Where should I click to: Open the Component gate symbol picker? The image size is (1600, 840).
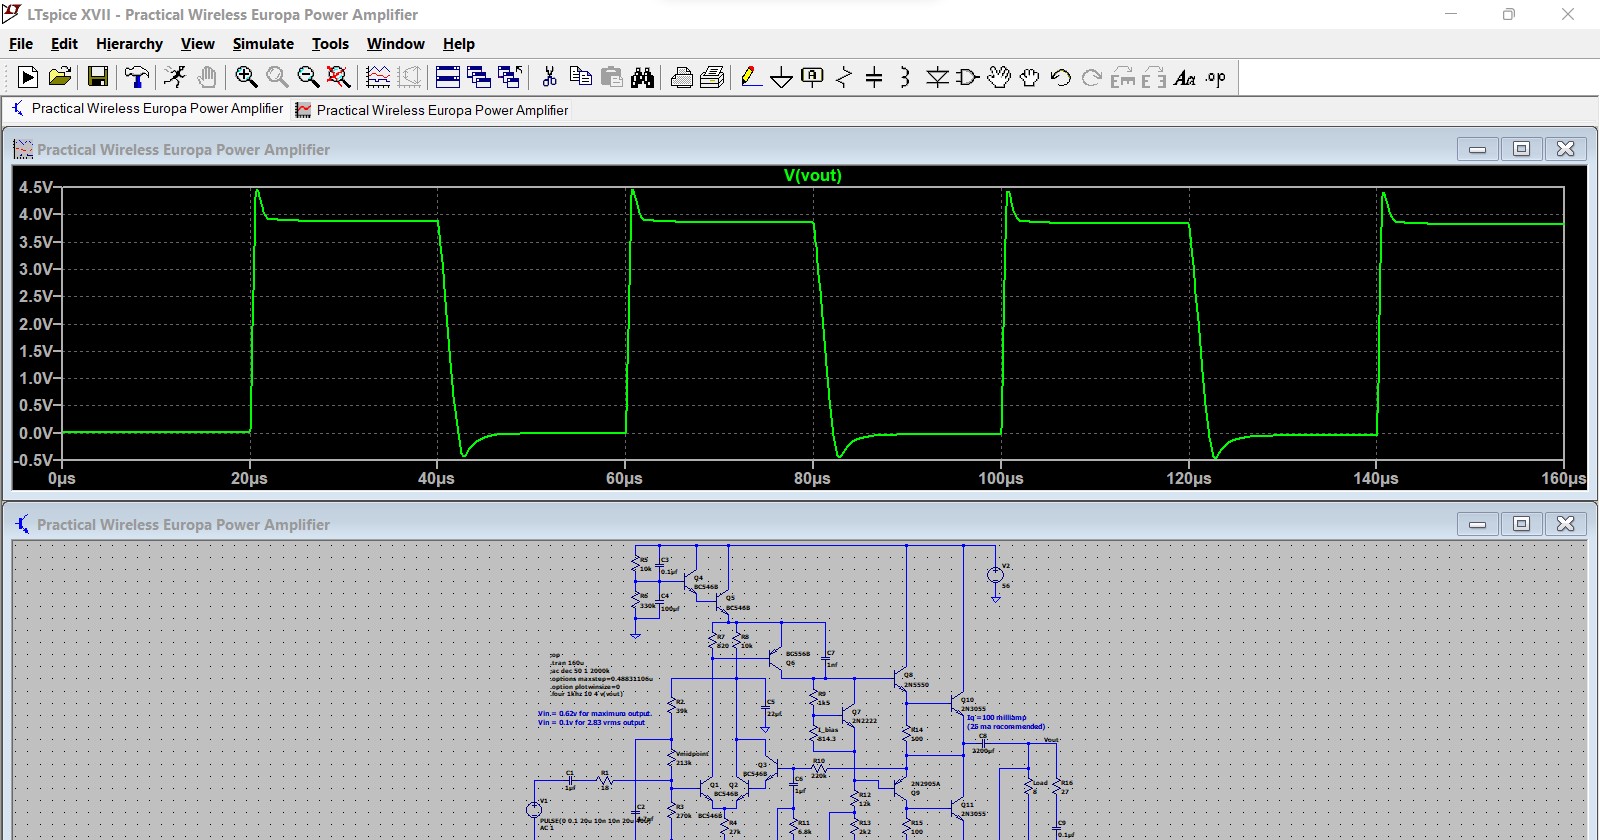point(968,77)
